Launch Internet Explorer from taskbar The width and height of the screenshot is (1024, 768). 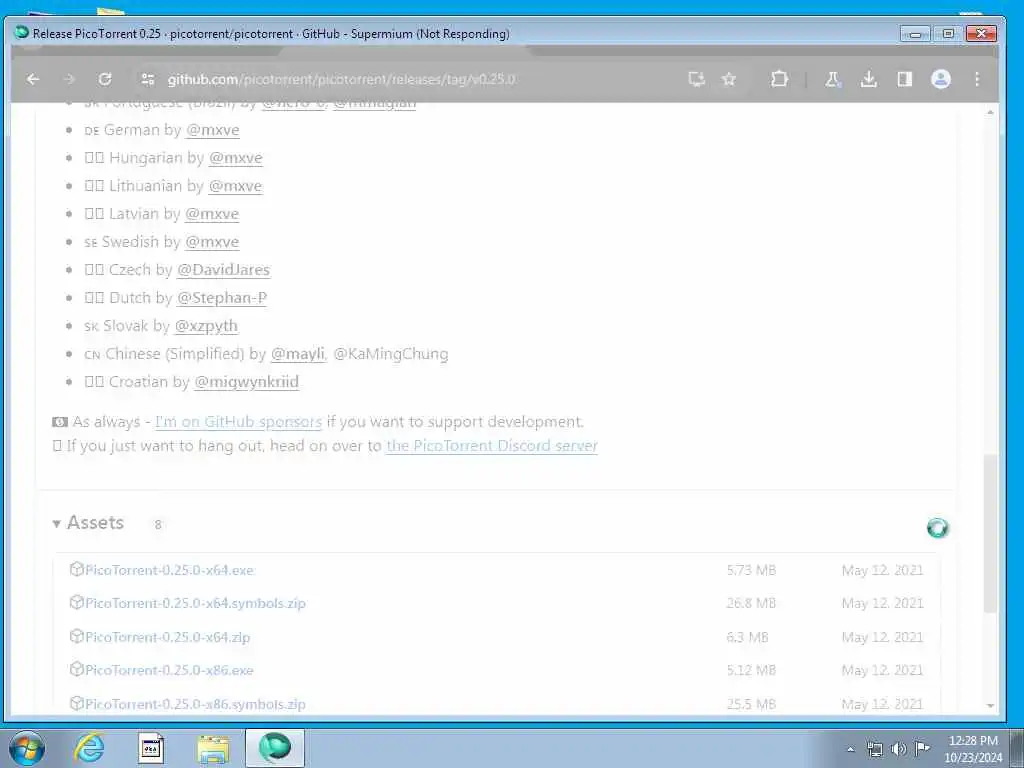click(89, 748)
